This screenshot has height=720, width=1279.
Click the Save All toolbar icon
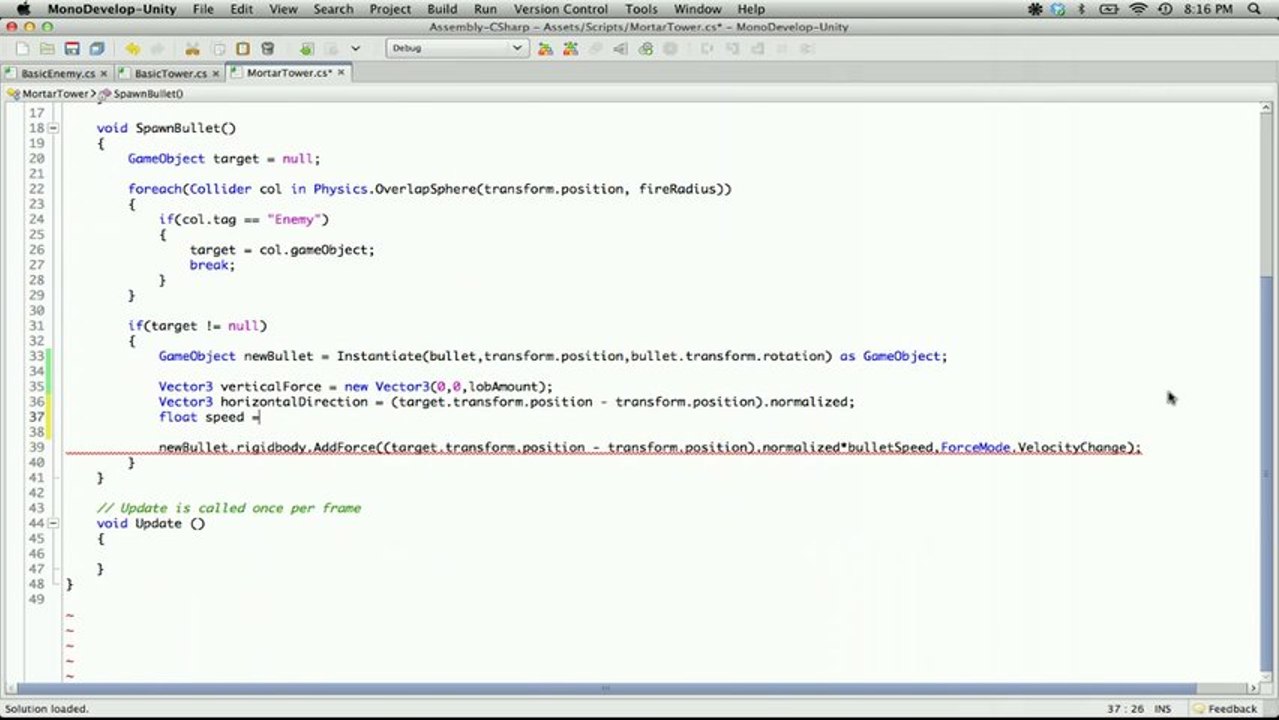coord(97,48)
